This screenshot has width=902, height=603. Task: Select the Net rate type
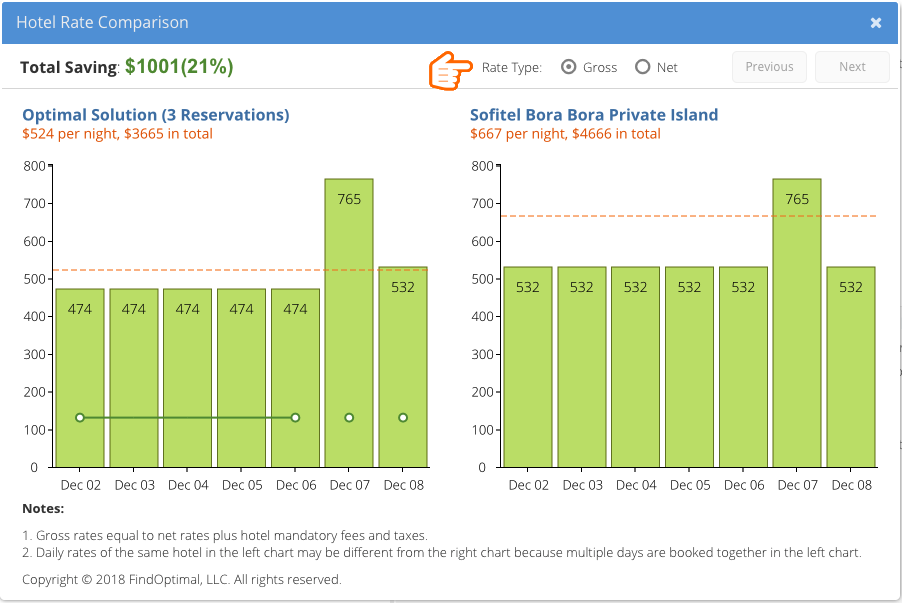[643, 67]
